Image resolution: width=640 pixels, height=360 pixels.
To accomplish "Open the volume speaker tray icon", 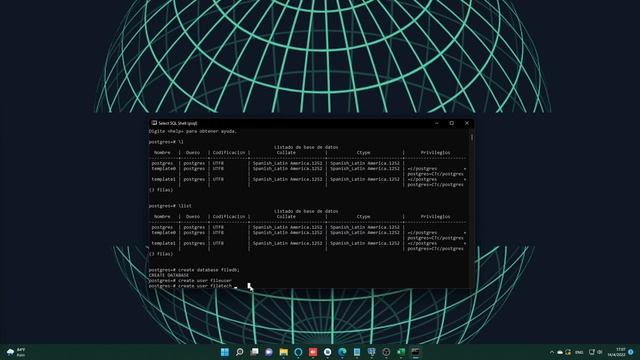I will tap(600, 352).
